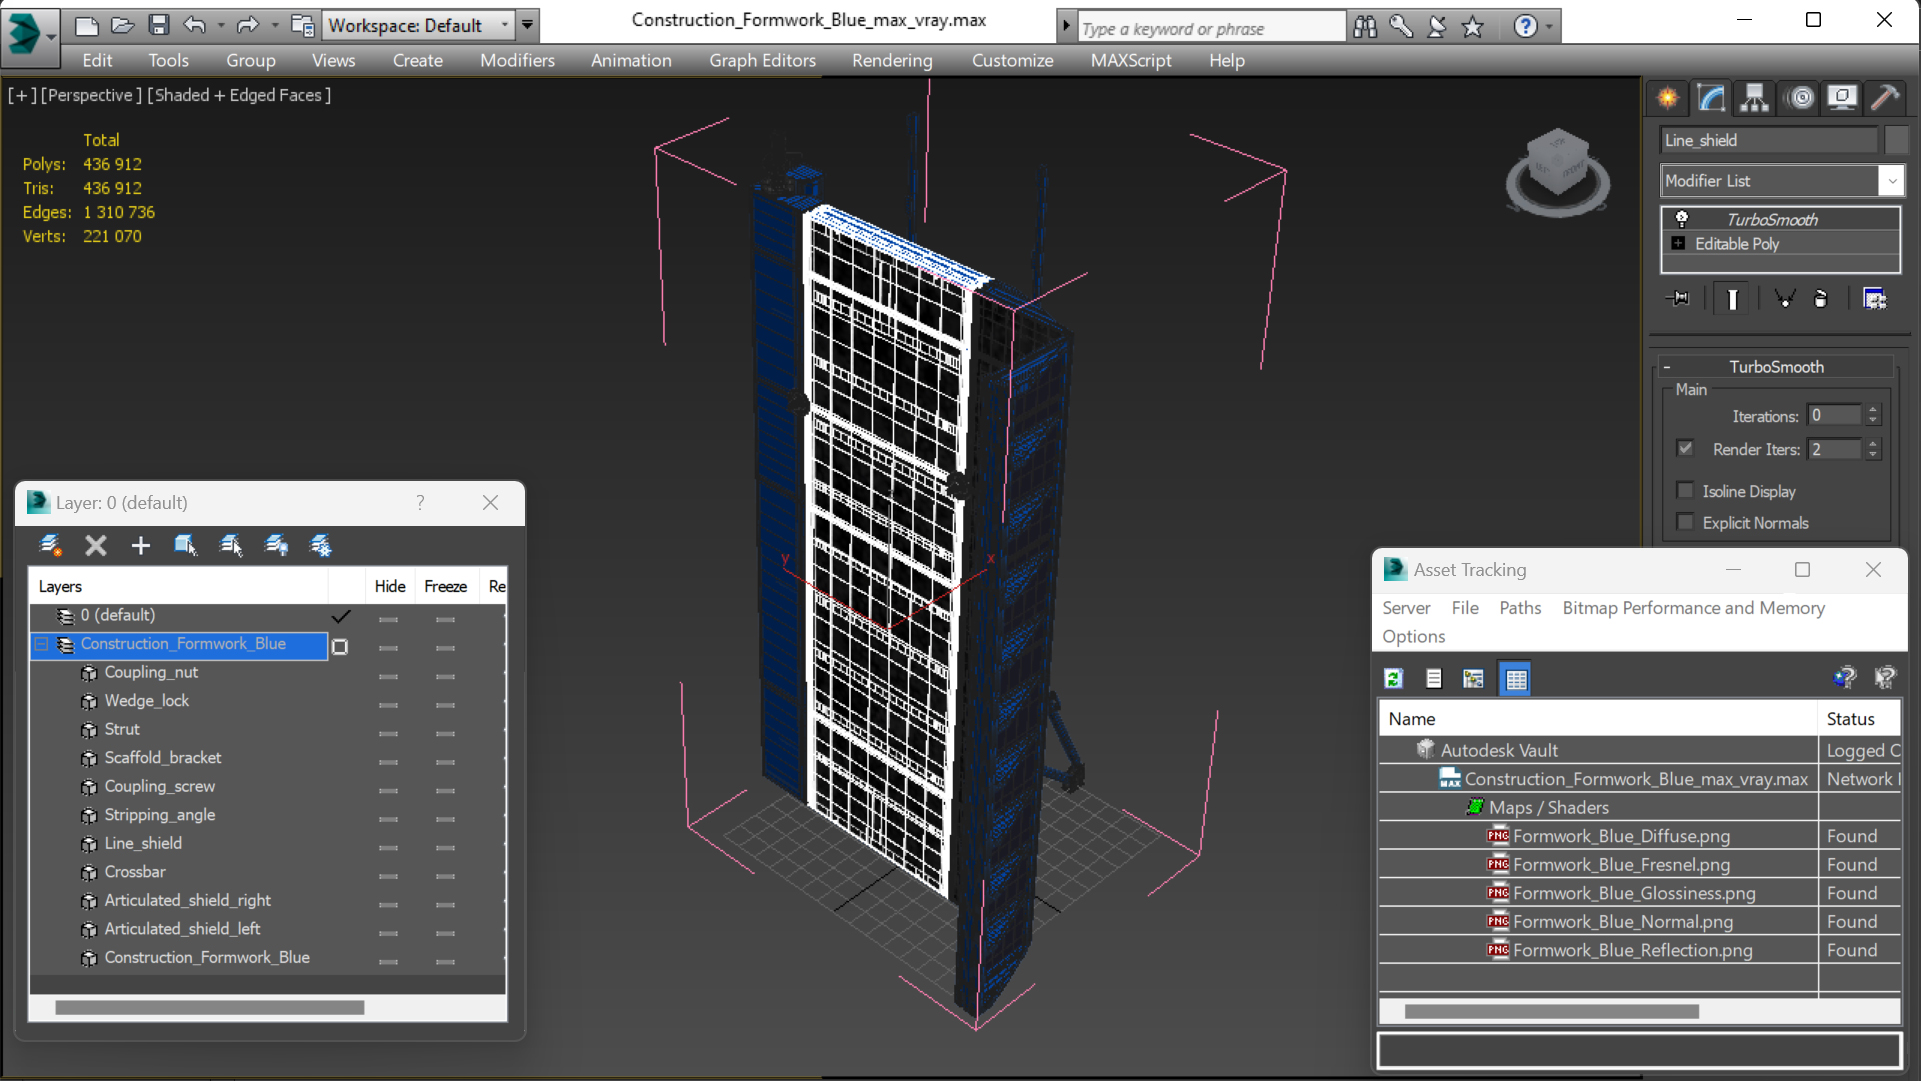This screenshot has height=1081, width=1921.
Task: Click the Save file icon
Action: (x=159, y=25)
